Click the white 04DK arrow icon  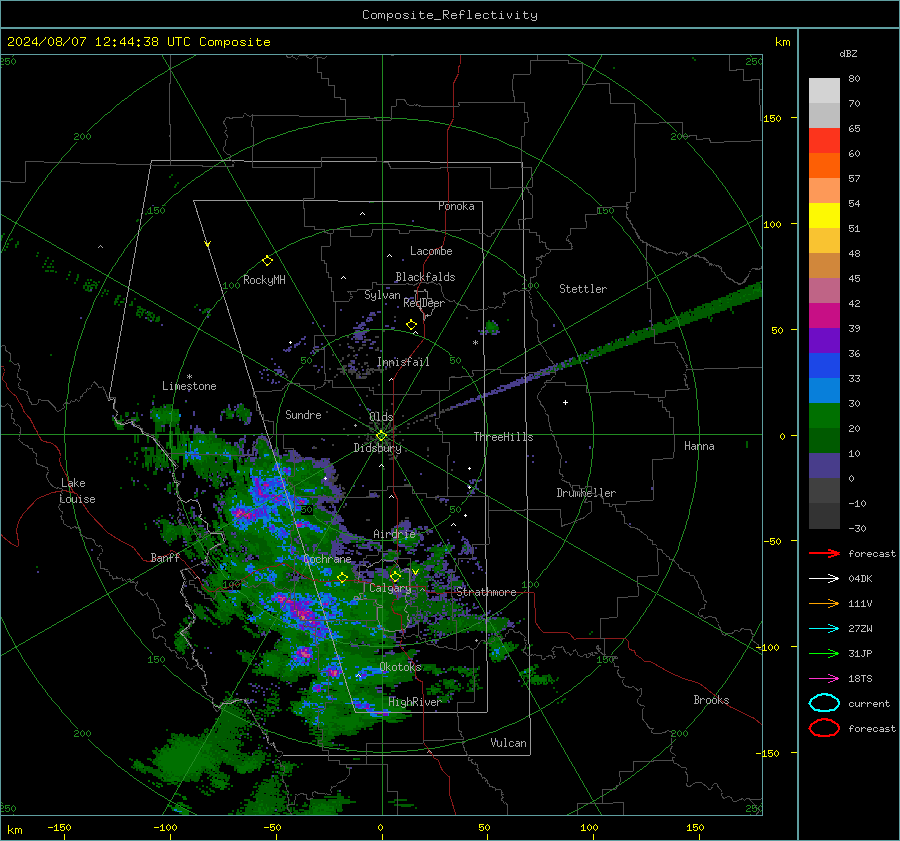[824, 579]
